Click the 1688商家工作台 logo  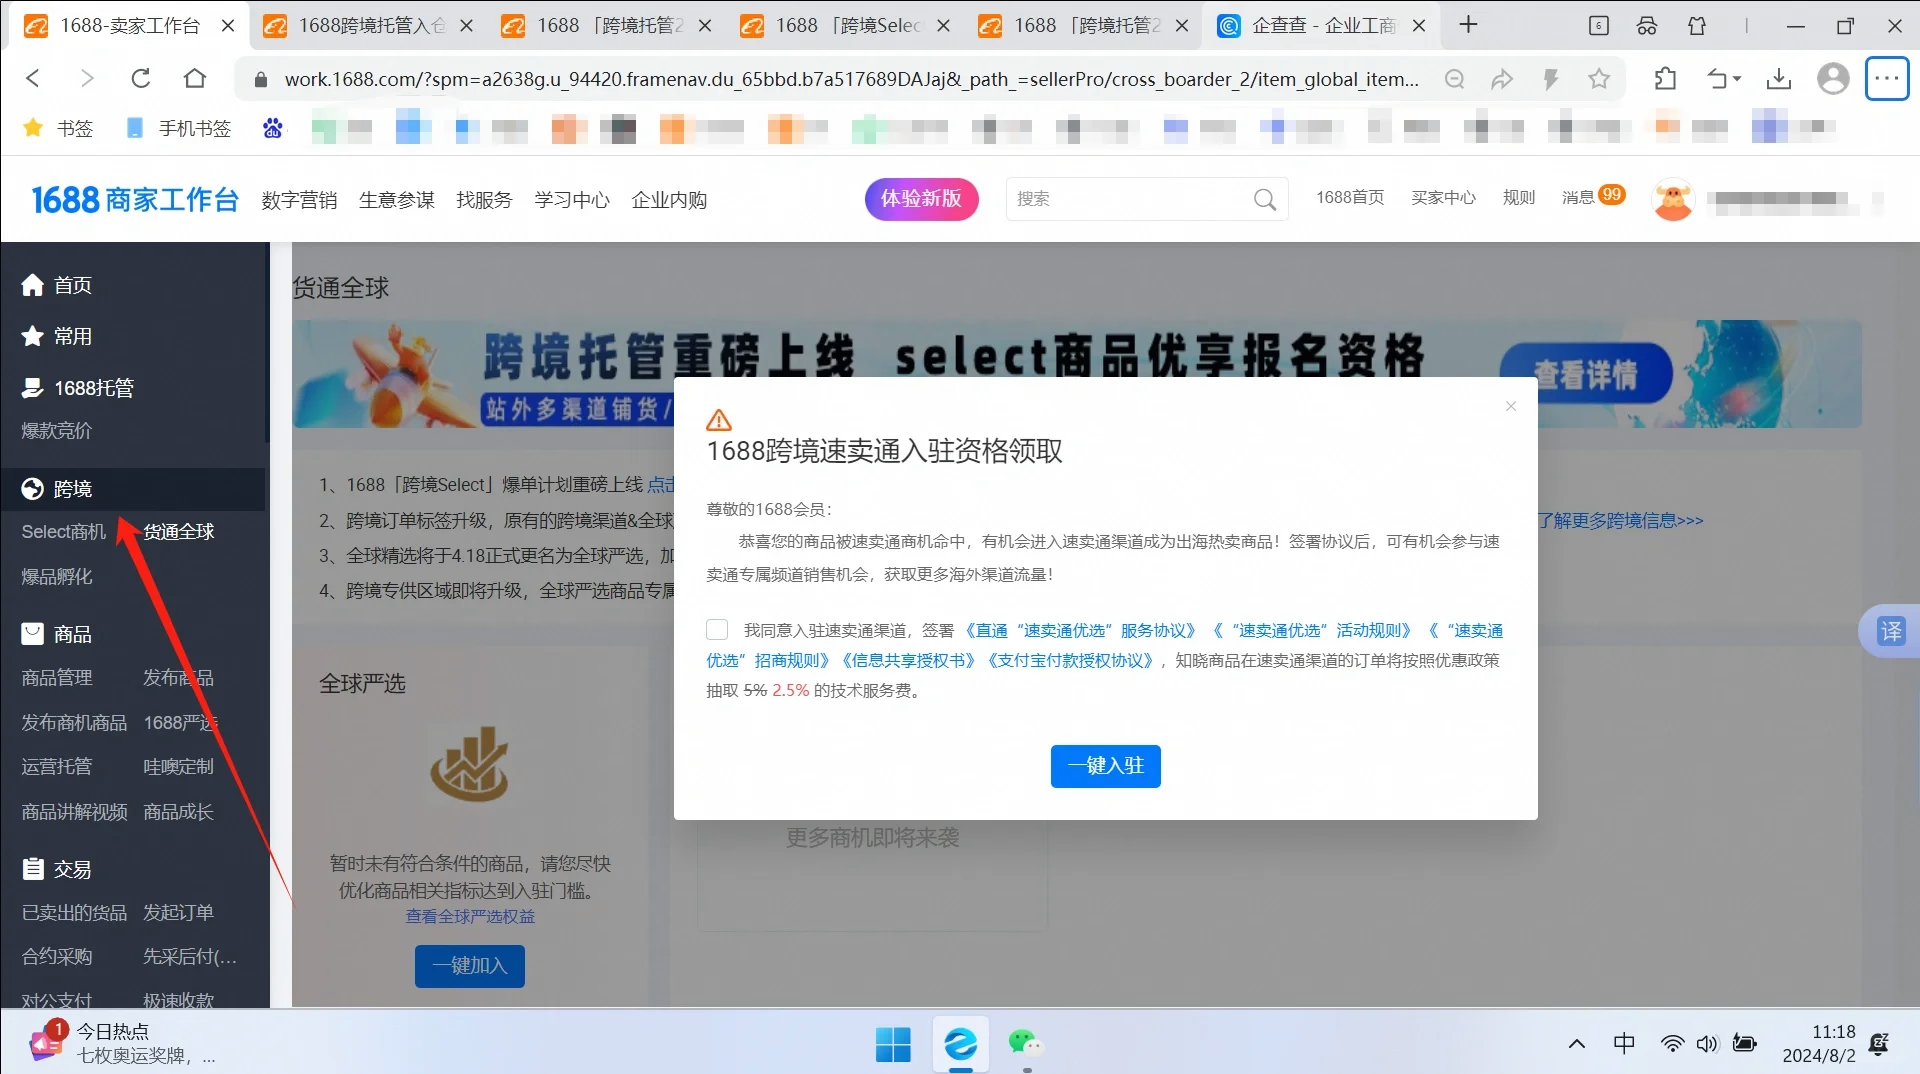point(135,200)
